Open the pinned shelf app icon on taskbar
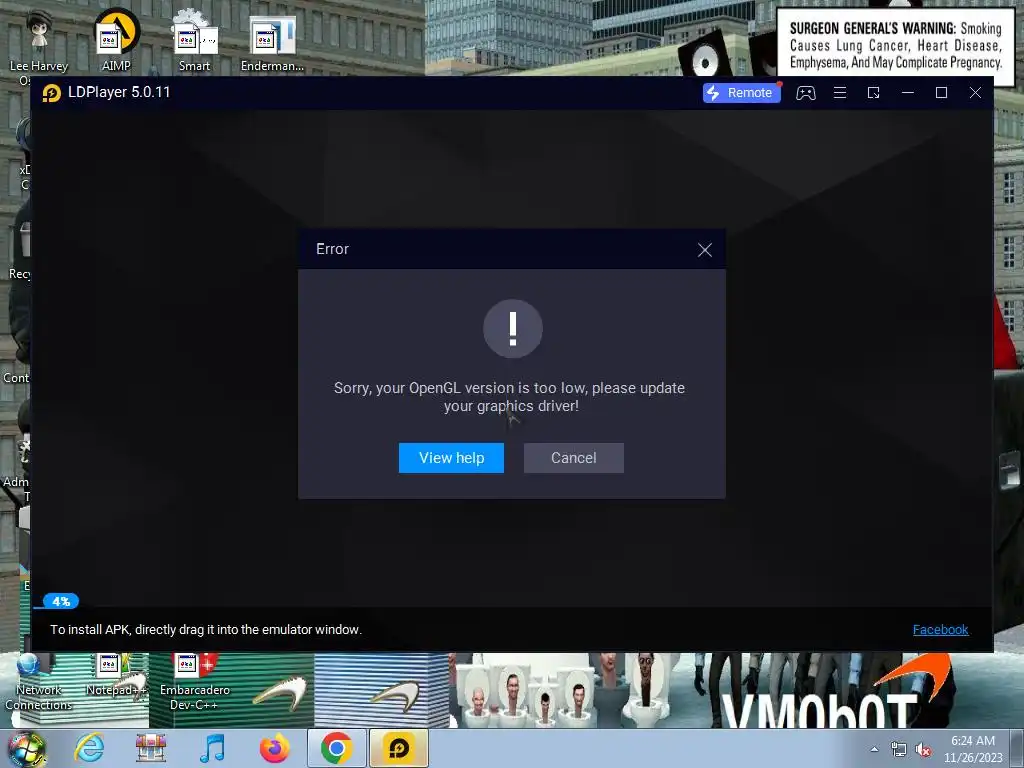Screen dimensions: 1024x768 (151, 748)
